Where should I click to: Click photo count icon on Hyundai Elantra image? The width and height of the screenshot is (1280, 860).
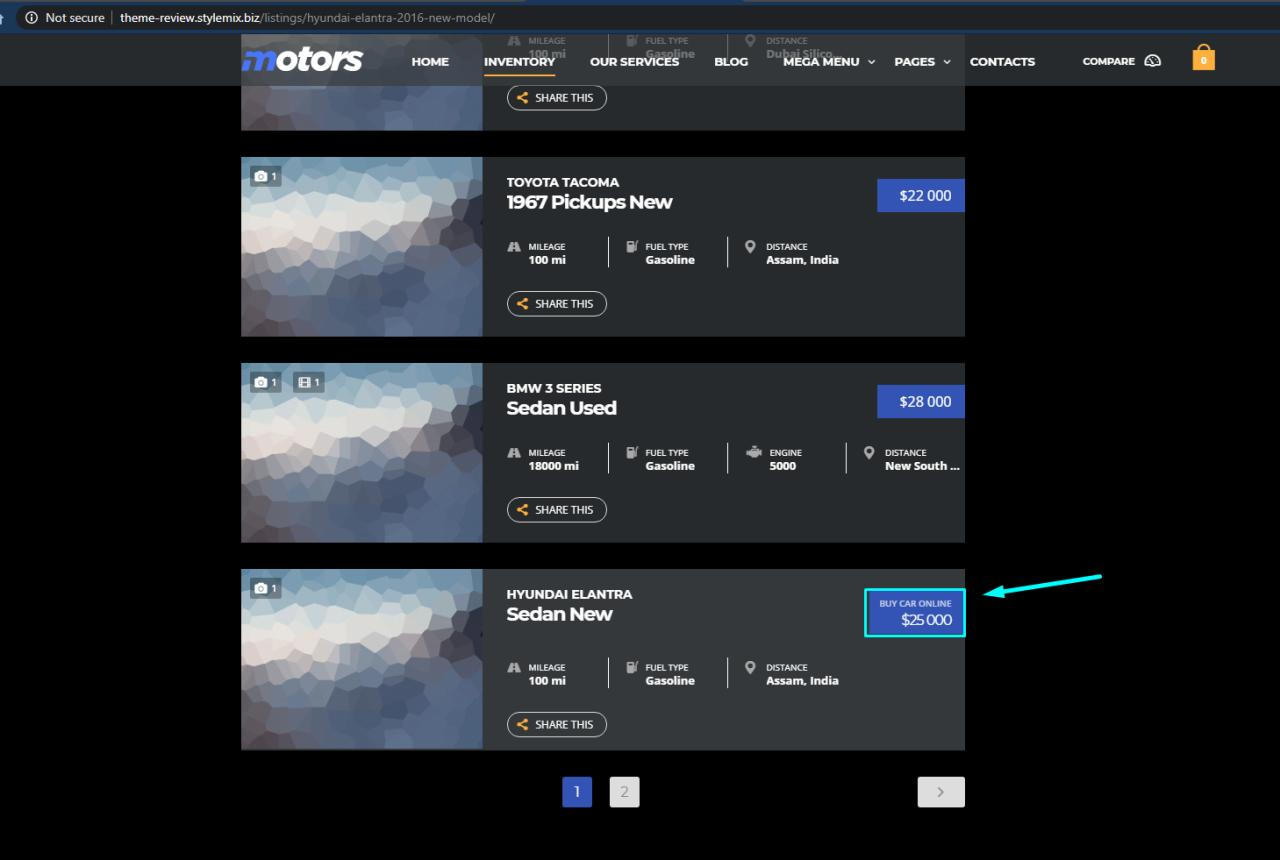click(265, 588)
